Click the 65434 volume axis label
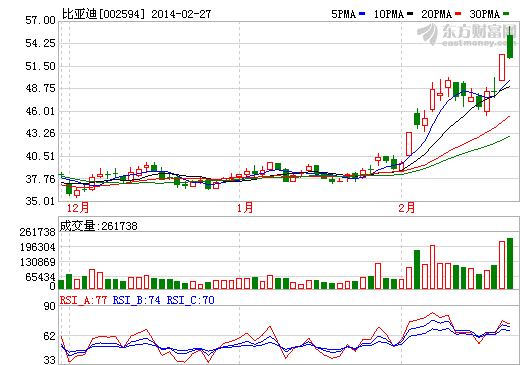 click(40, 277)
